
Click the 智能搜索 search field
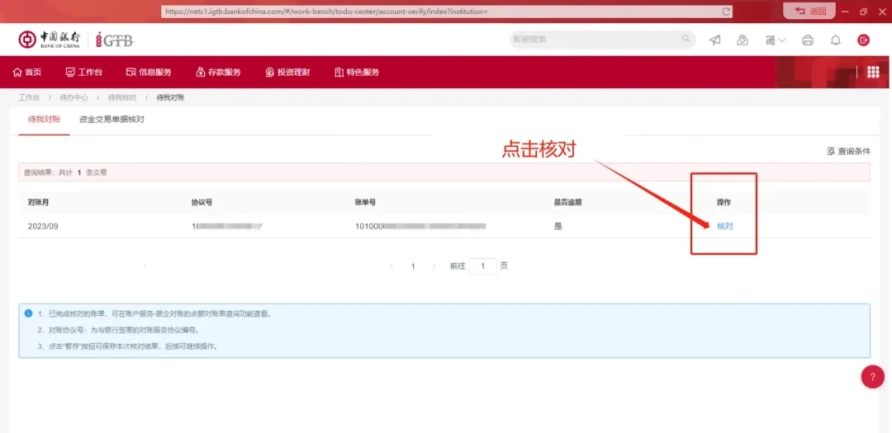602,39
